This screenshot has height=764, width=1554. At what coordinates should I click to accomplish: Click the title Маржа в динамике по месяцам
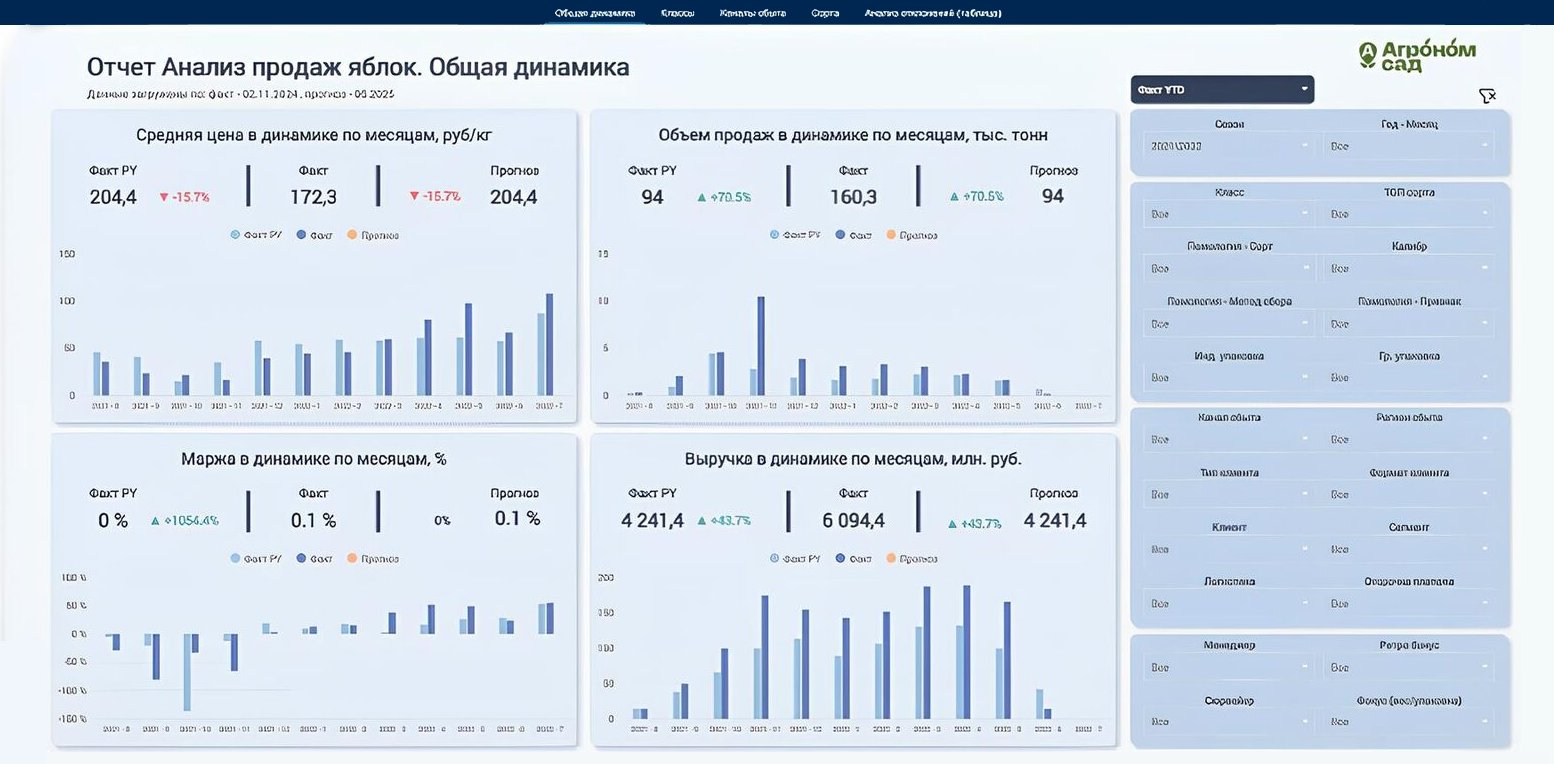coord(314,459)
